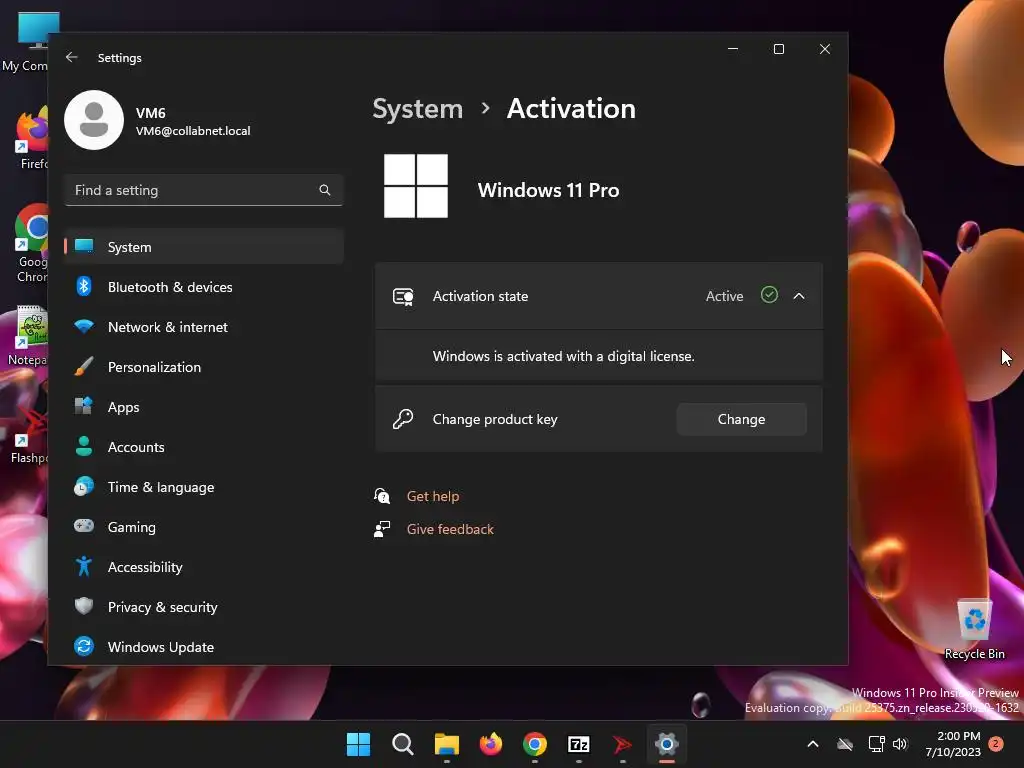Click the Windows Update sync icon

click(x=84, y=646)
